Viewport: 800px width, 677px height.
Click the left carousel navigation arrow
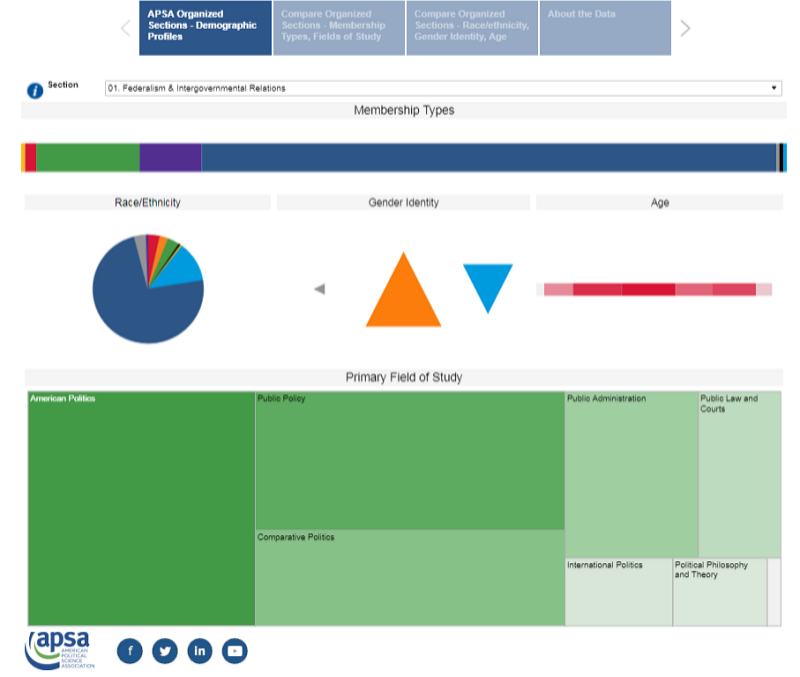click(124, 28)
